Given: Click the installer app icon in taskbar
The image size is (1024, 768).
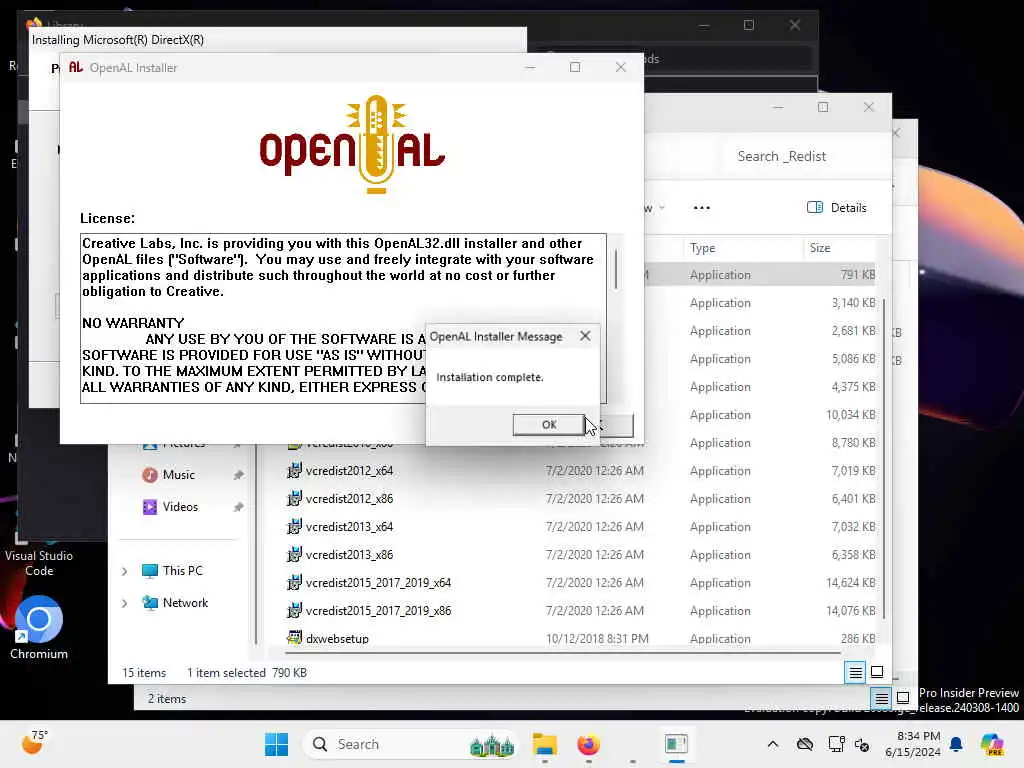Looking at the screenshot, I should click(x=677, y=744).
